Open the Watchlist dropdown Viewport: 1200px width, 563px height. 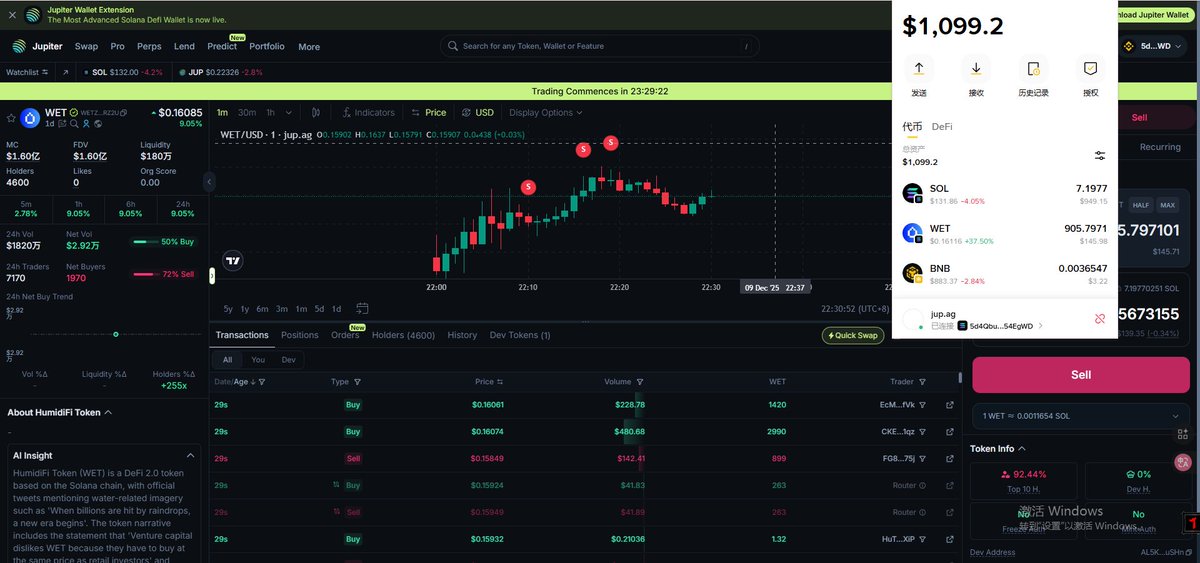26,72
